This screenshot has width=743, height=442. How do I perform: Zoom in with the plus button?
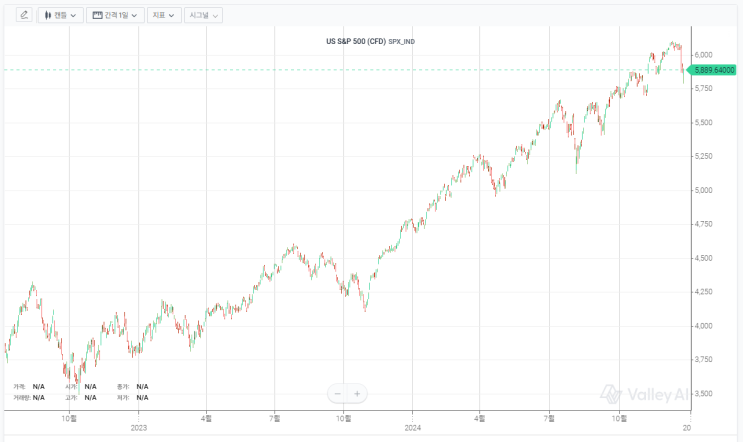[x=357, y=394]
